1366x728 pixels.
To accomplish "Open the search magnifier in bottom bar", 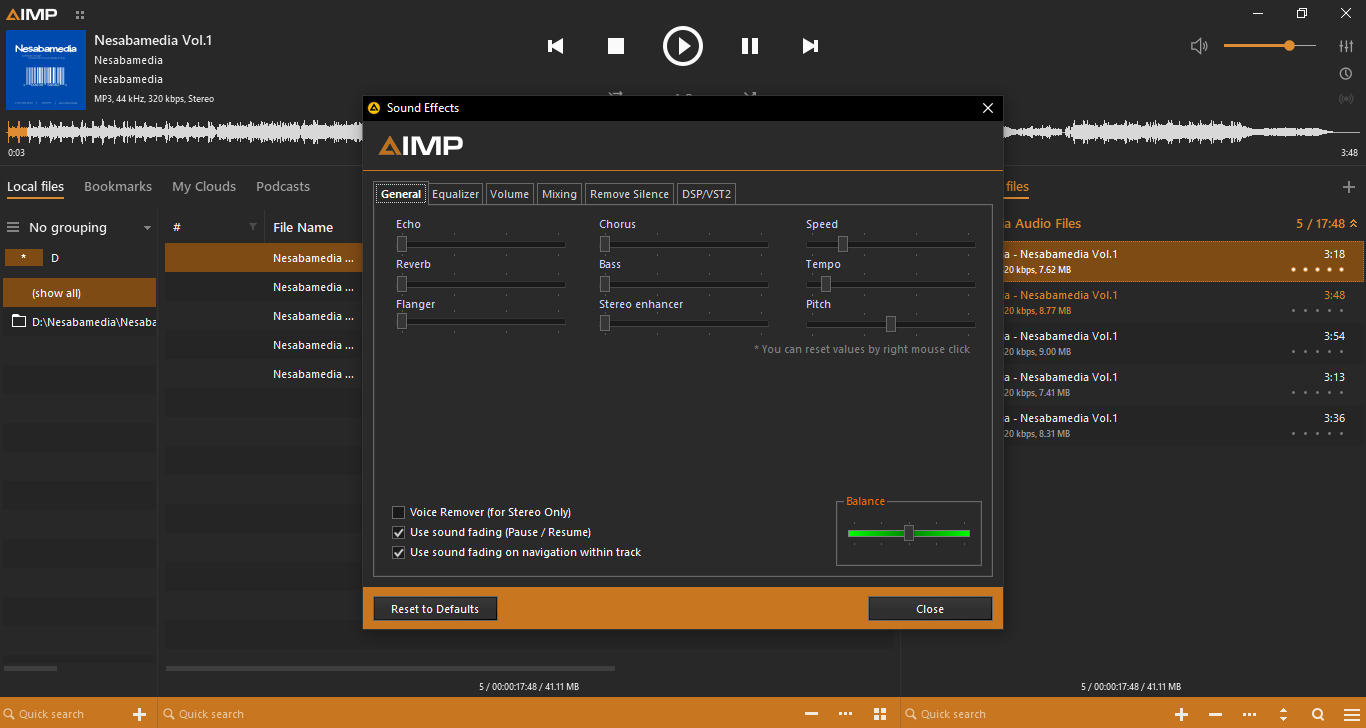I will 1318,714.
